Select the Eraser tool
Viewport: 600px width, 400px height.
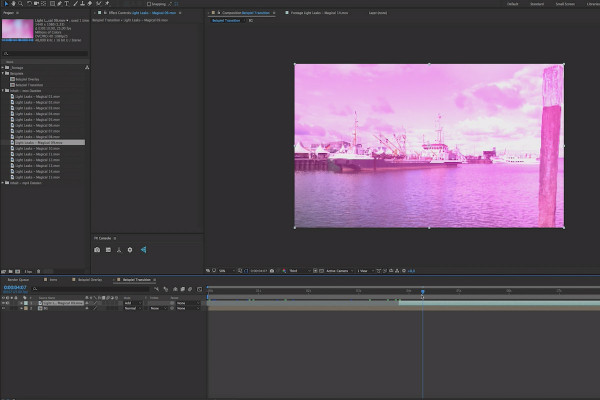[90, 3]
